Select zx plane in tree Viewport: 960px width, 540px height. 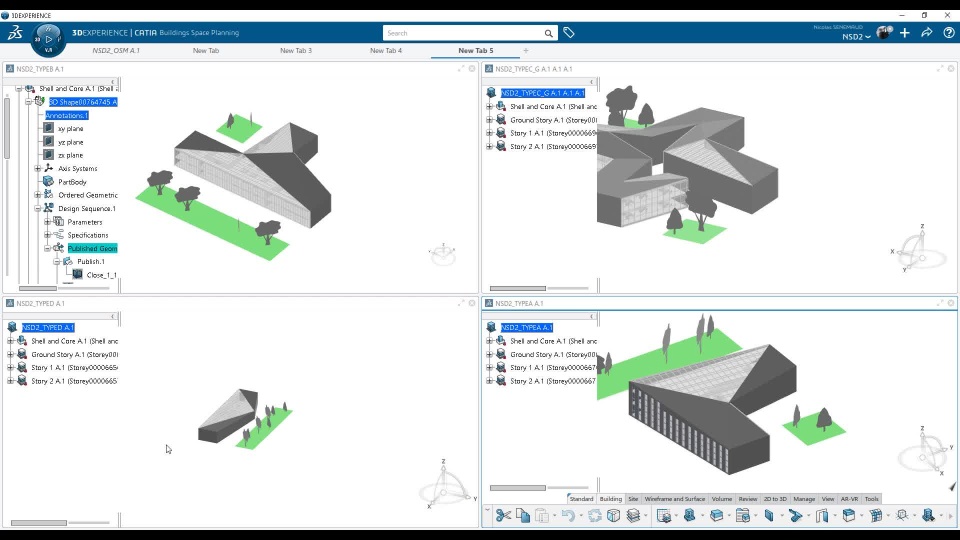[x=70, y=156]
